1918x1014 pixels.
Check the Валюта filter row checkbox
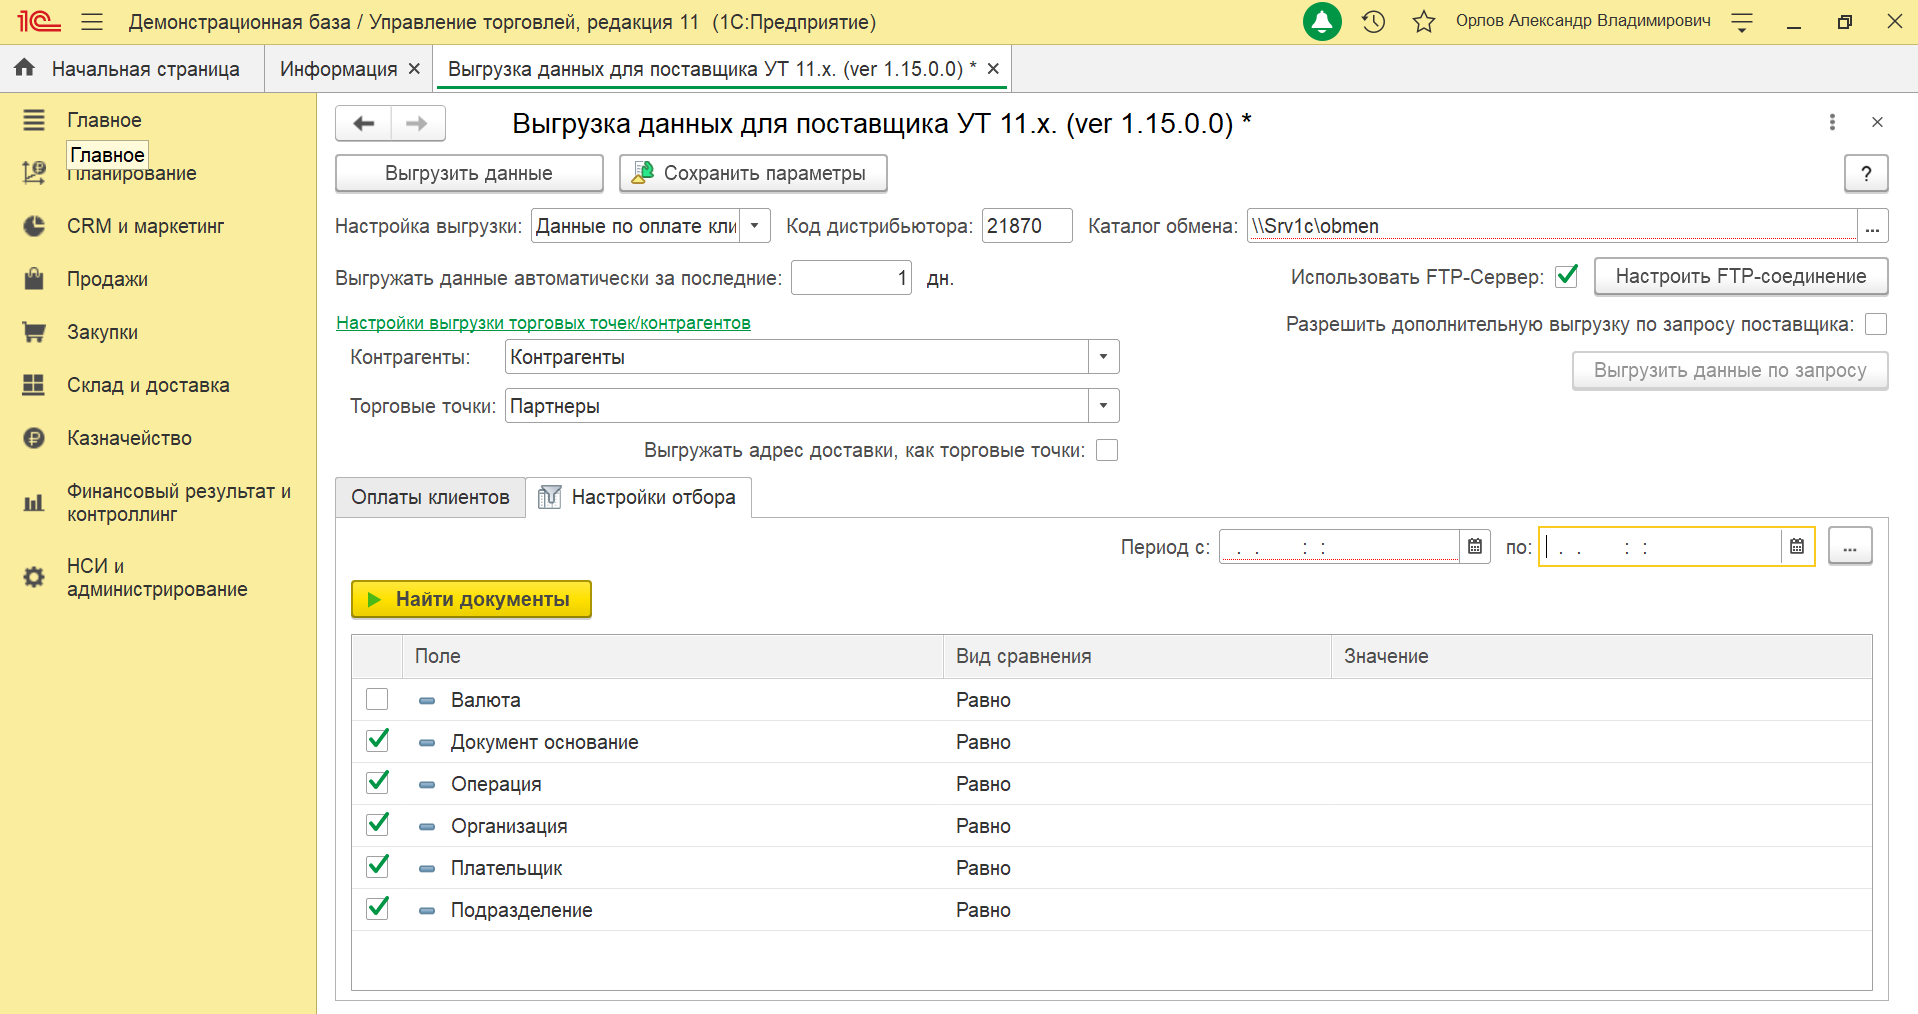(x=377, y=699)
